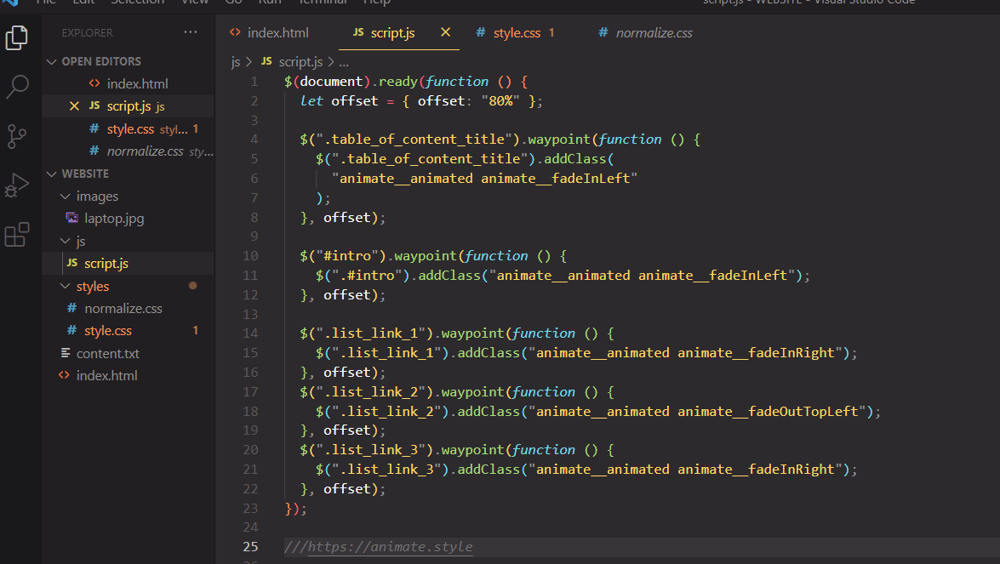
Task: Click the HTML icon of index.html tab
Action: 235,33
